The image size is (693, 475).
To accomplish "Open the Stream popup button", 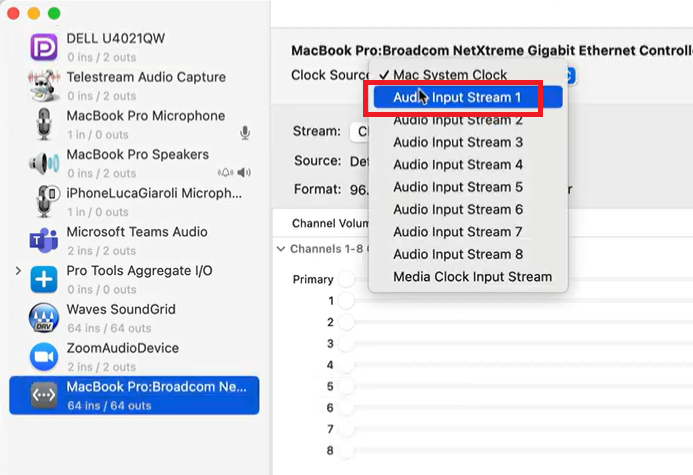I will coord(361,132).
